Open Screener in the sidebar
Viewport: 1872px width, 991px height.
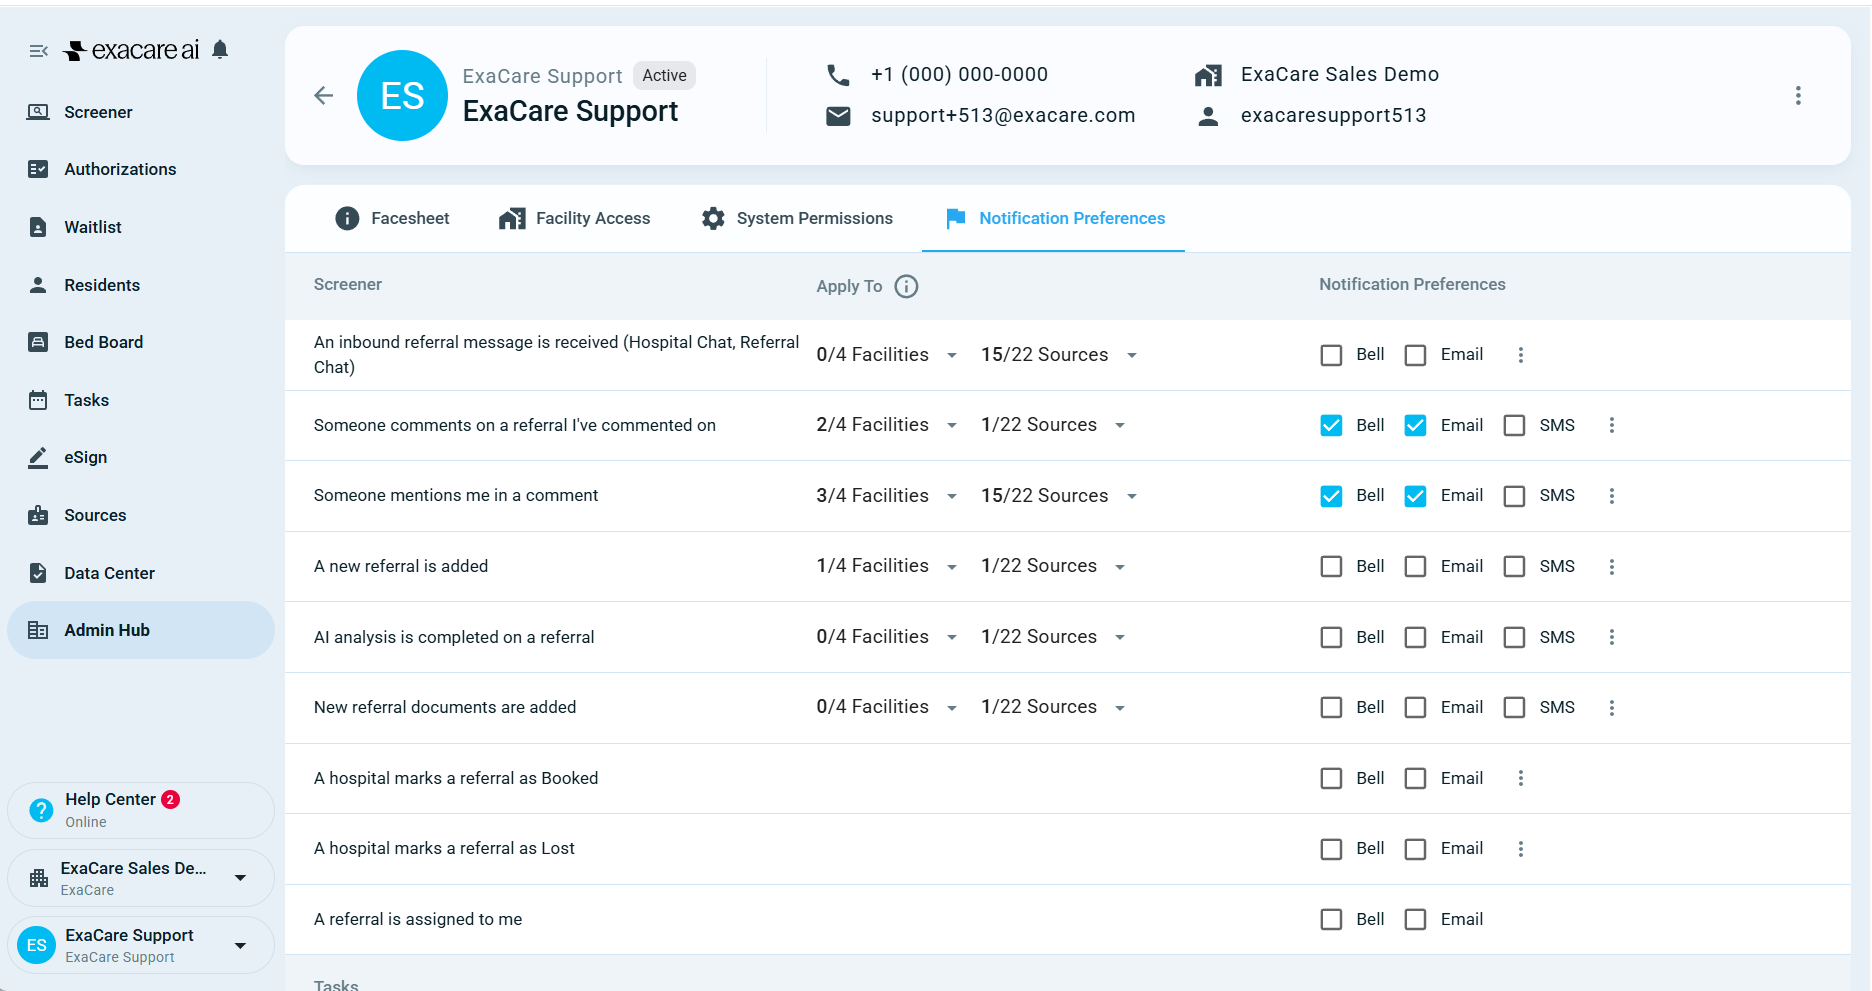141,112
